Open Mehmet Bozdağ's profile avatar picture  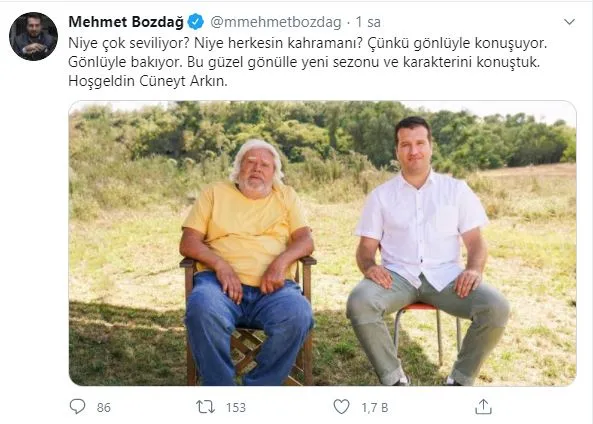coord(33,36)
